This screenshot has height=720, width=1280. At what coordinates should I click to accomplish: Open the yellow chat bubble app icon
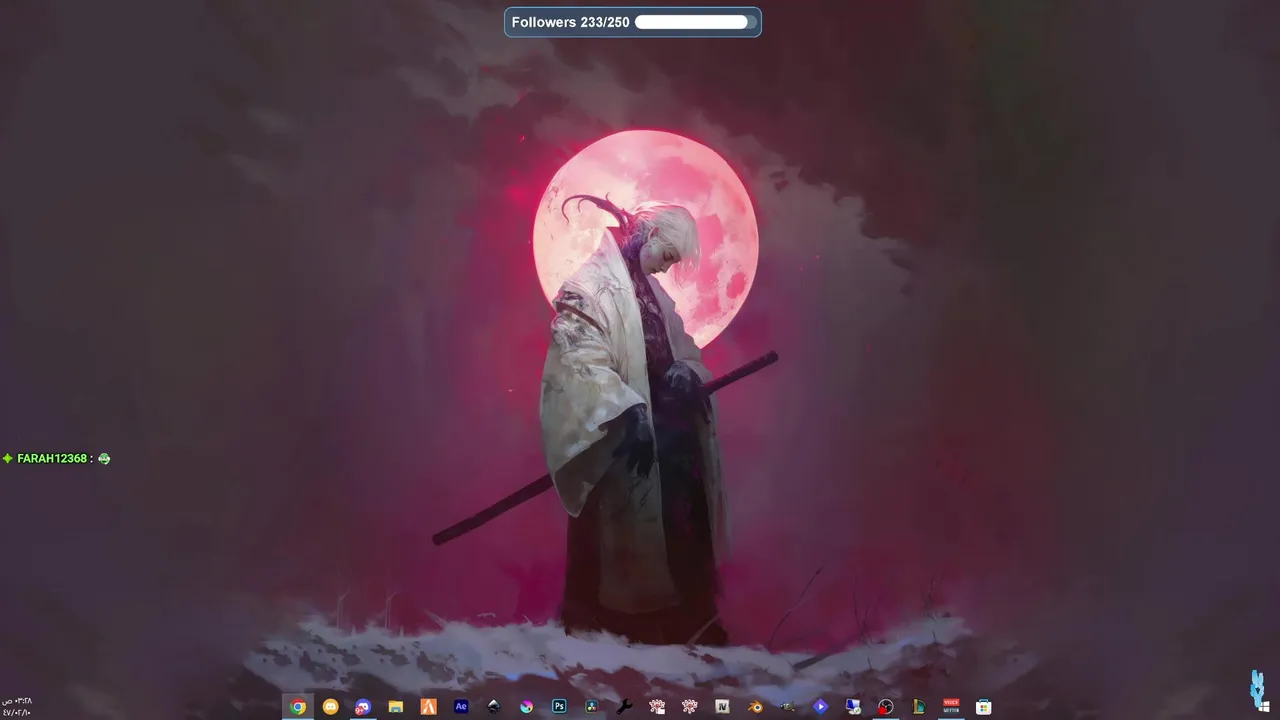331,707
